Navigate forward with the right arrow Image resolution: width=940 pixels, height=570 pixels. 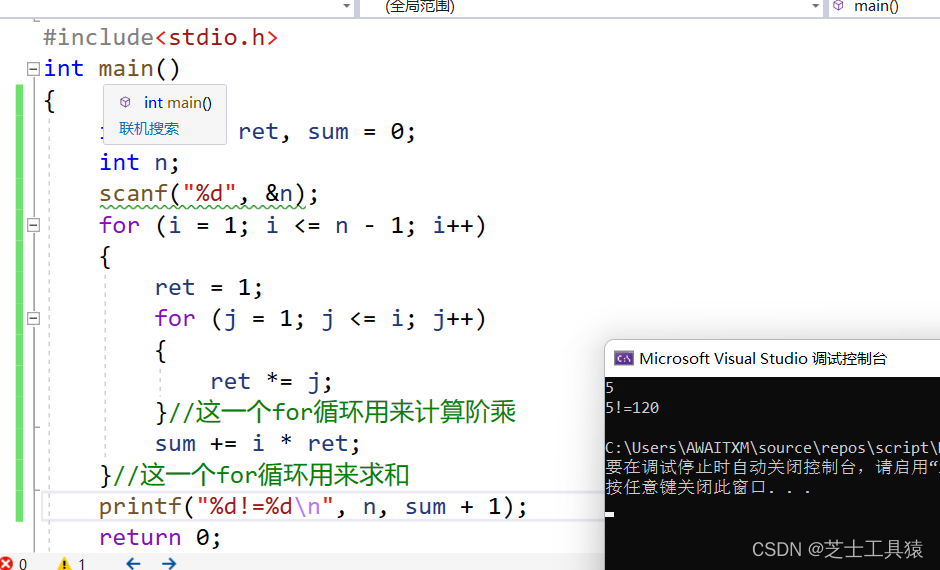[169, 563]
